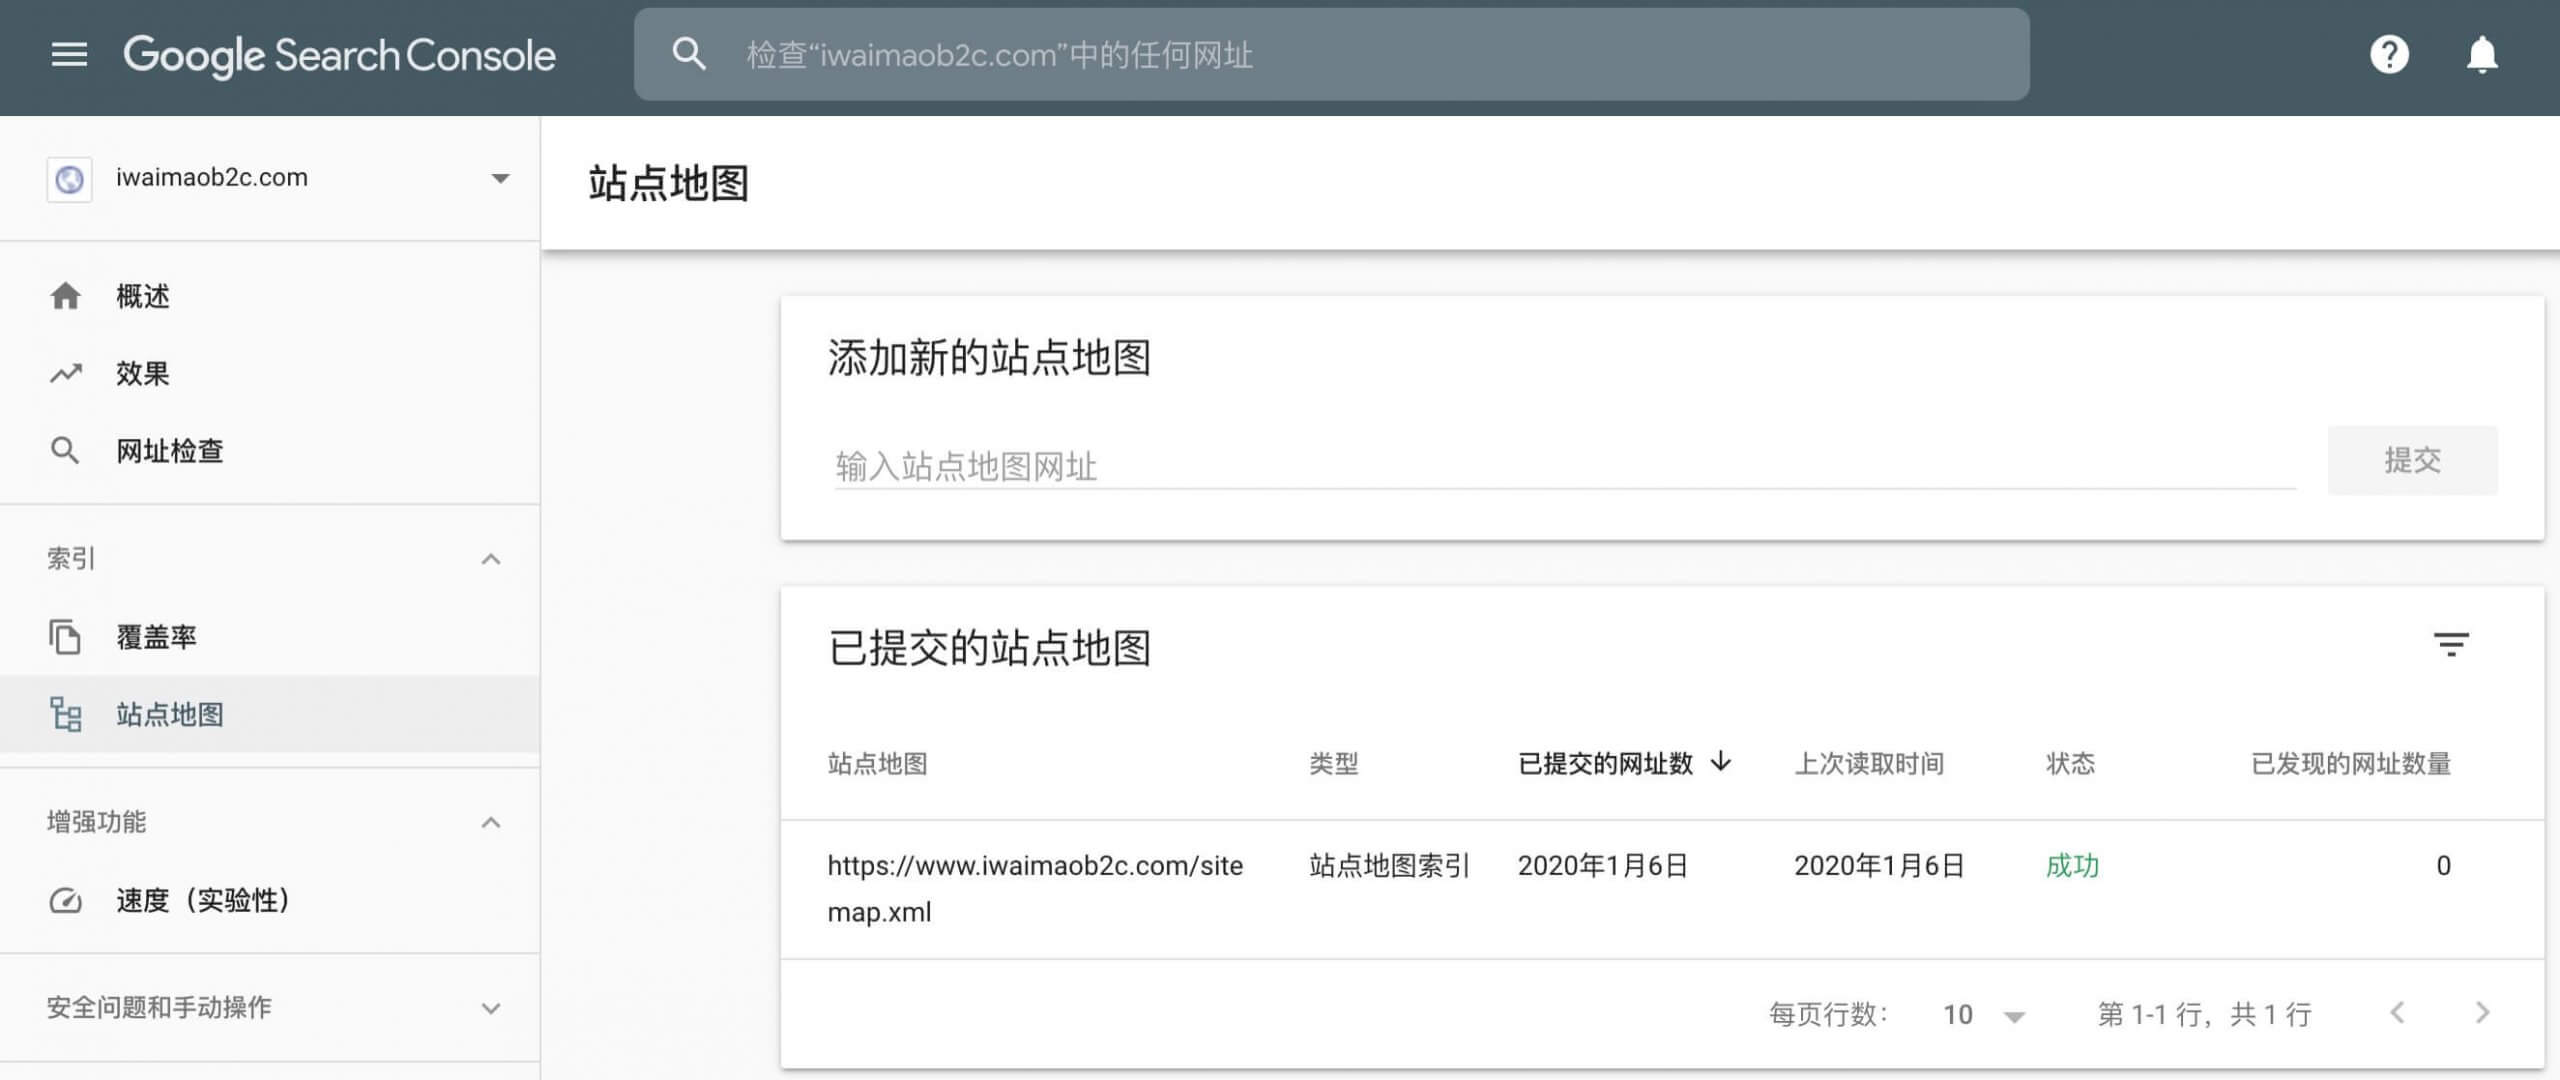Viewport: 2560px width, 1080px height.
Task: Click the 站点地图 page heading
Action: (x=669, y=184)
